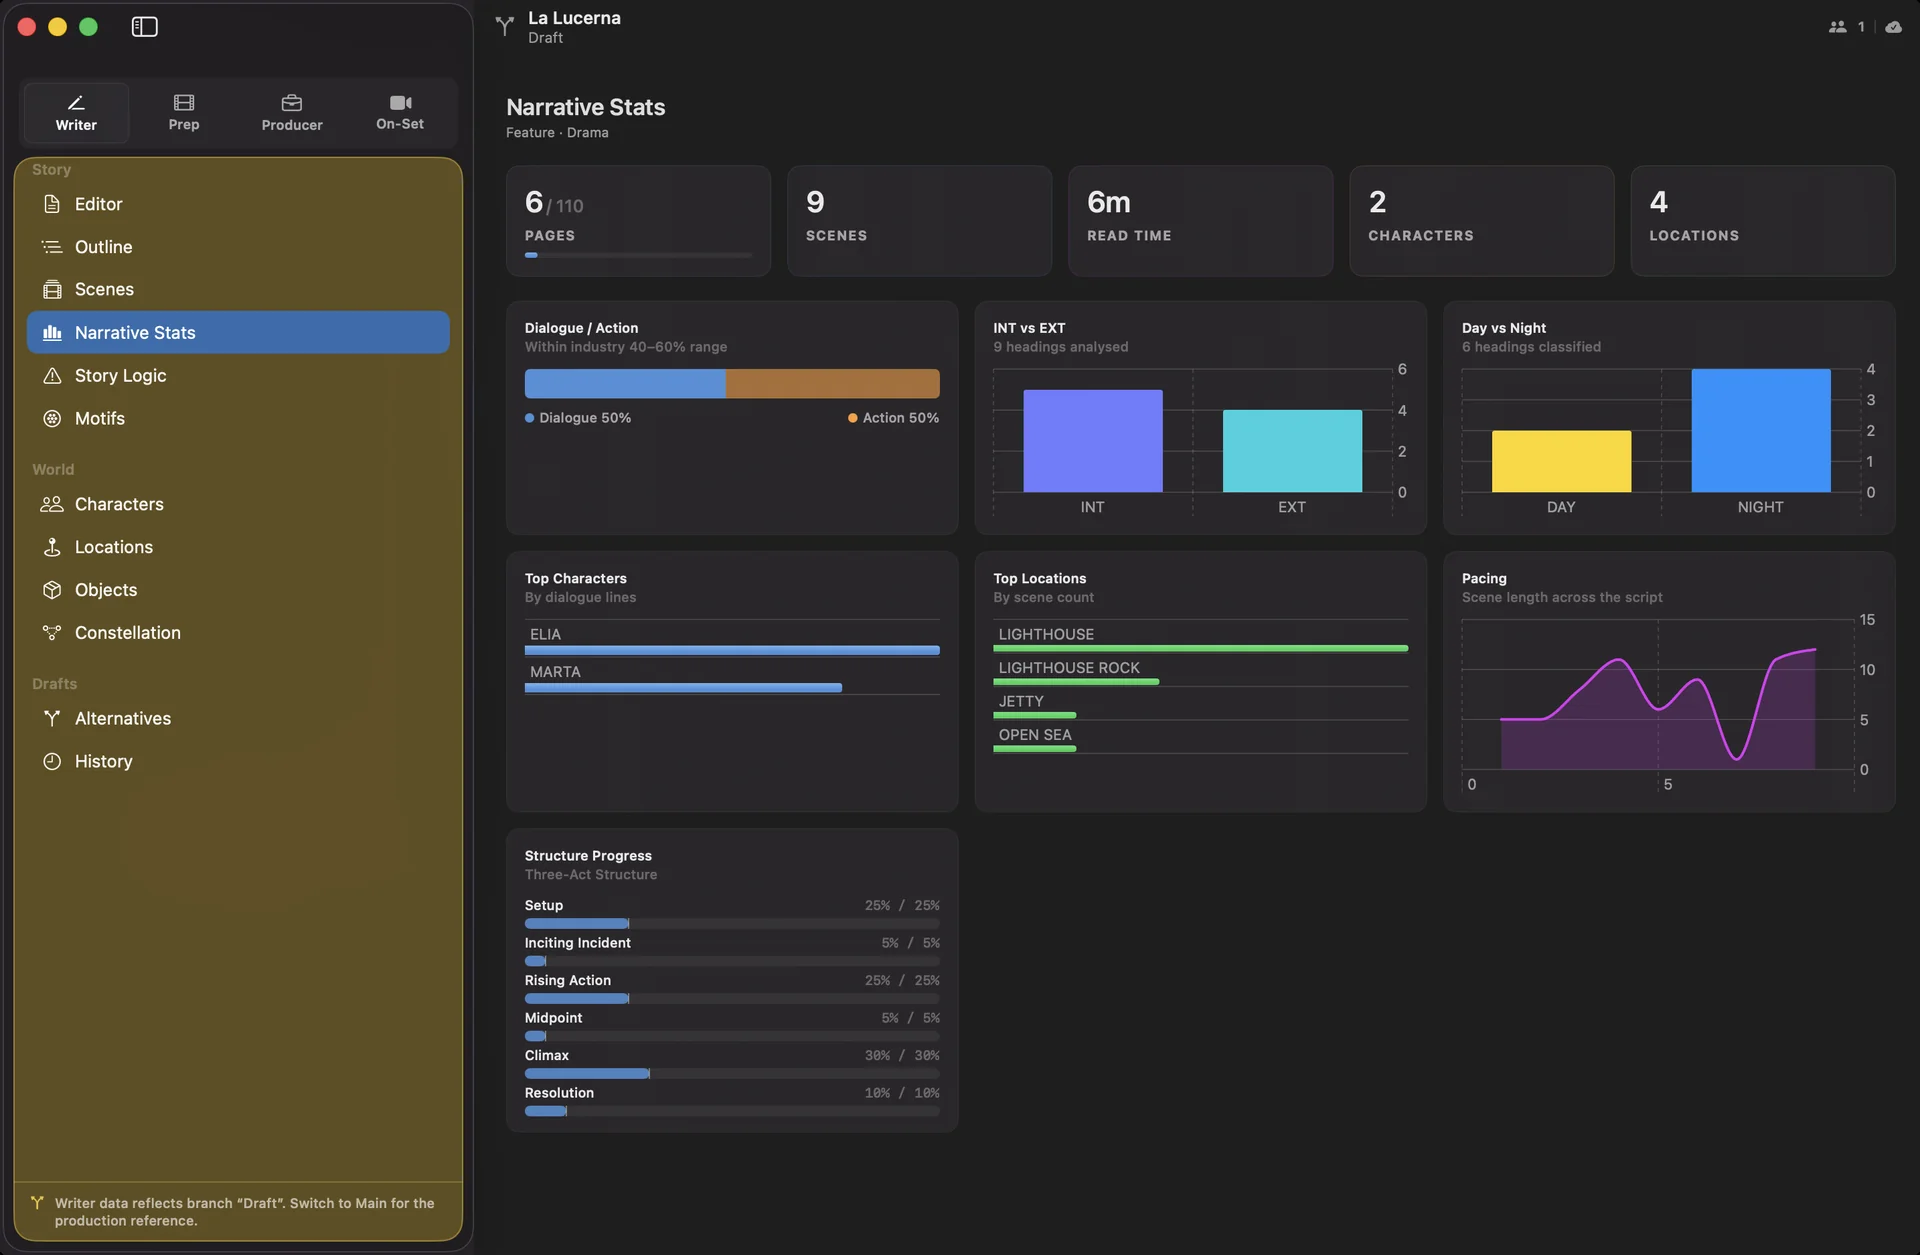
Task: Open the Editor page icon
Action: tap(52, 204)
